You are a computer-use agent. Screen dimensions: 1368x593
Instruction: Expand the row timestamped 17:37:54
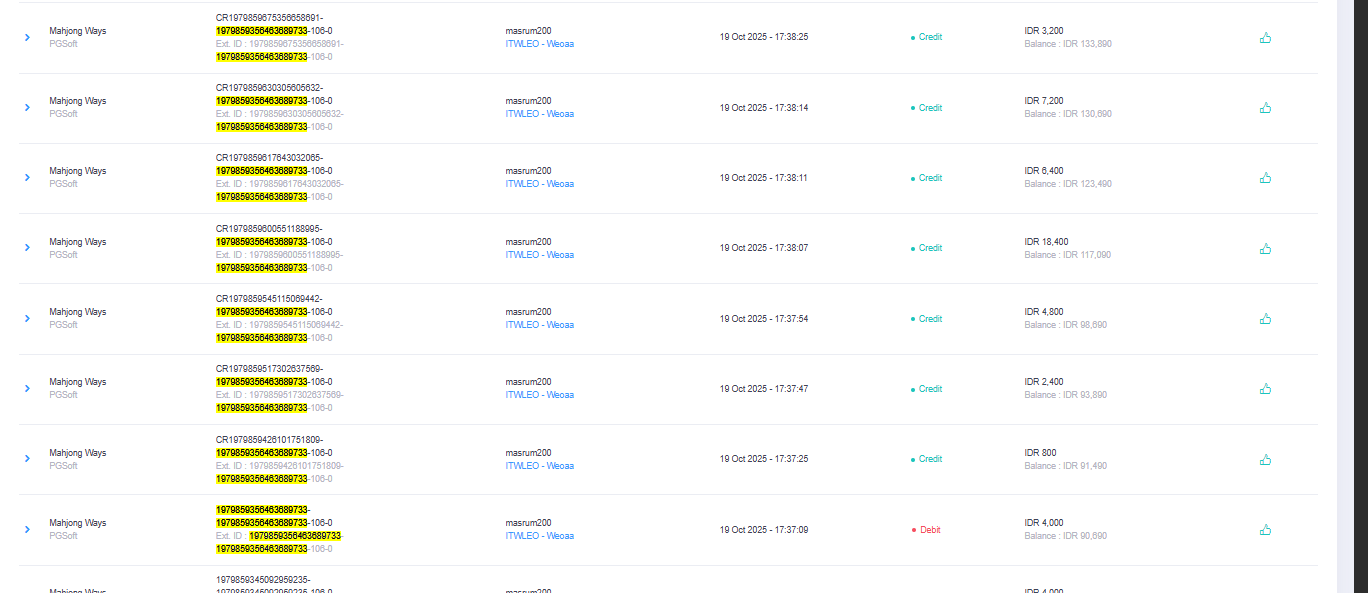[27, 319]
